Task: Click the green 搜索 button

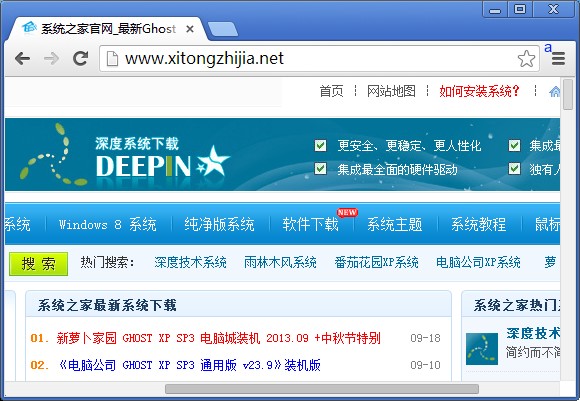Action: click(x=38, y=264)
